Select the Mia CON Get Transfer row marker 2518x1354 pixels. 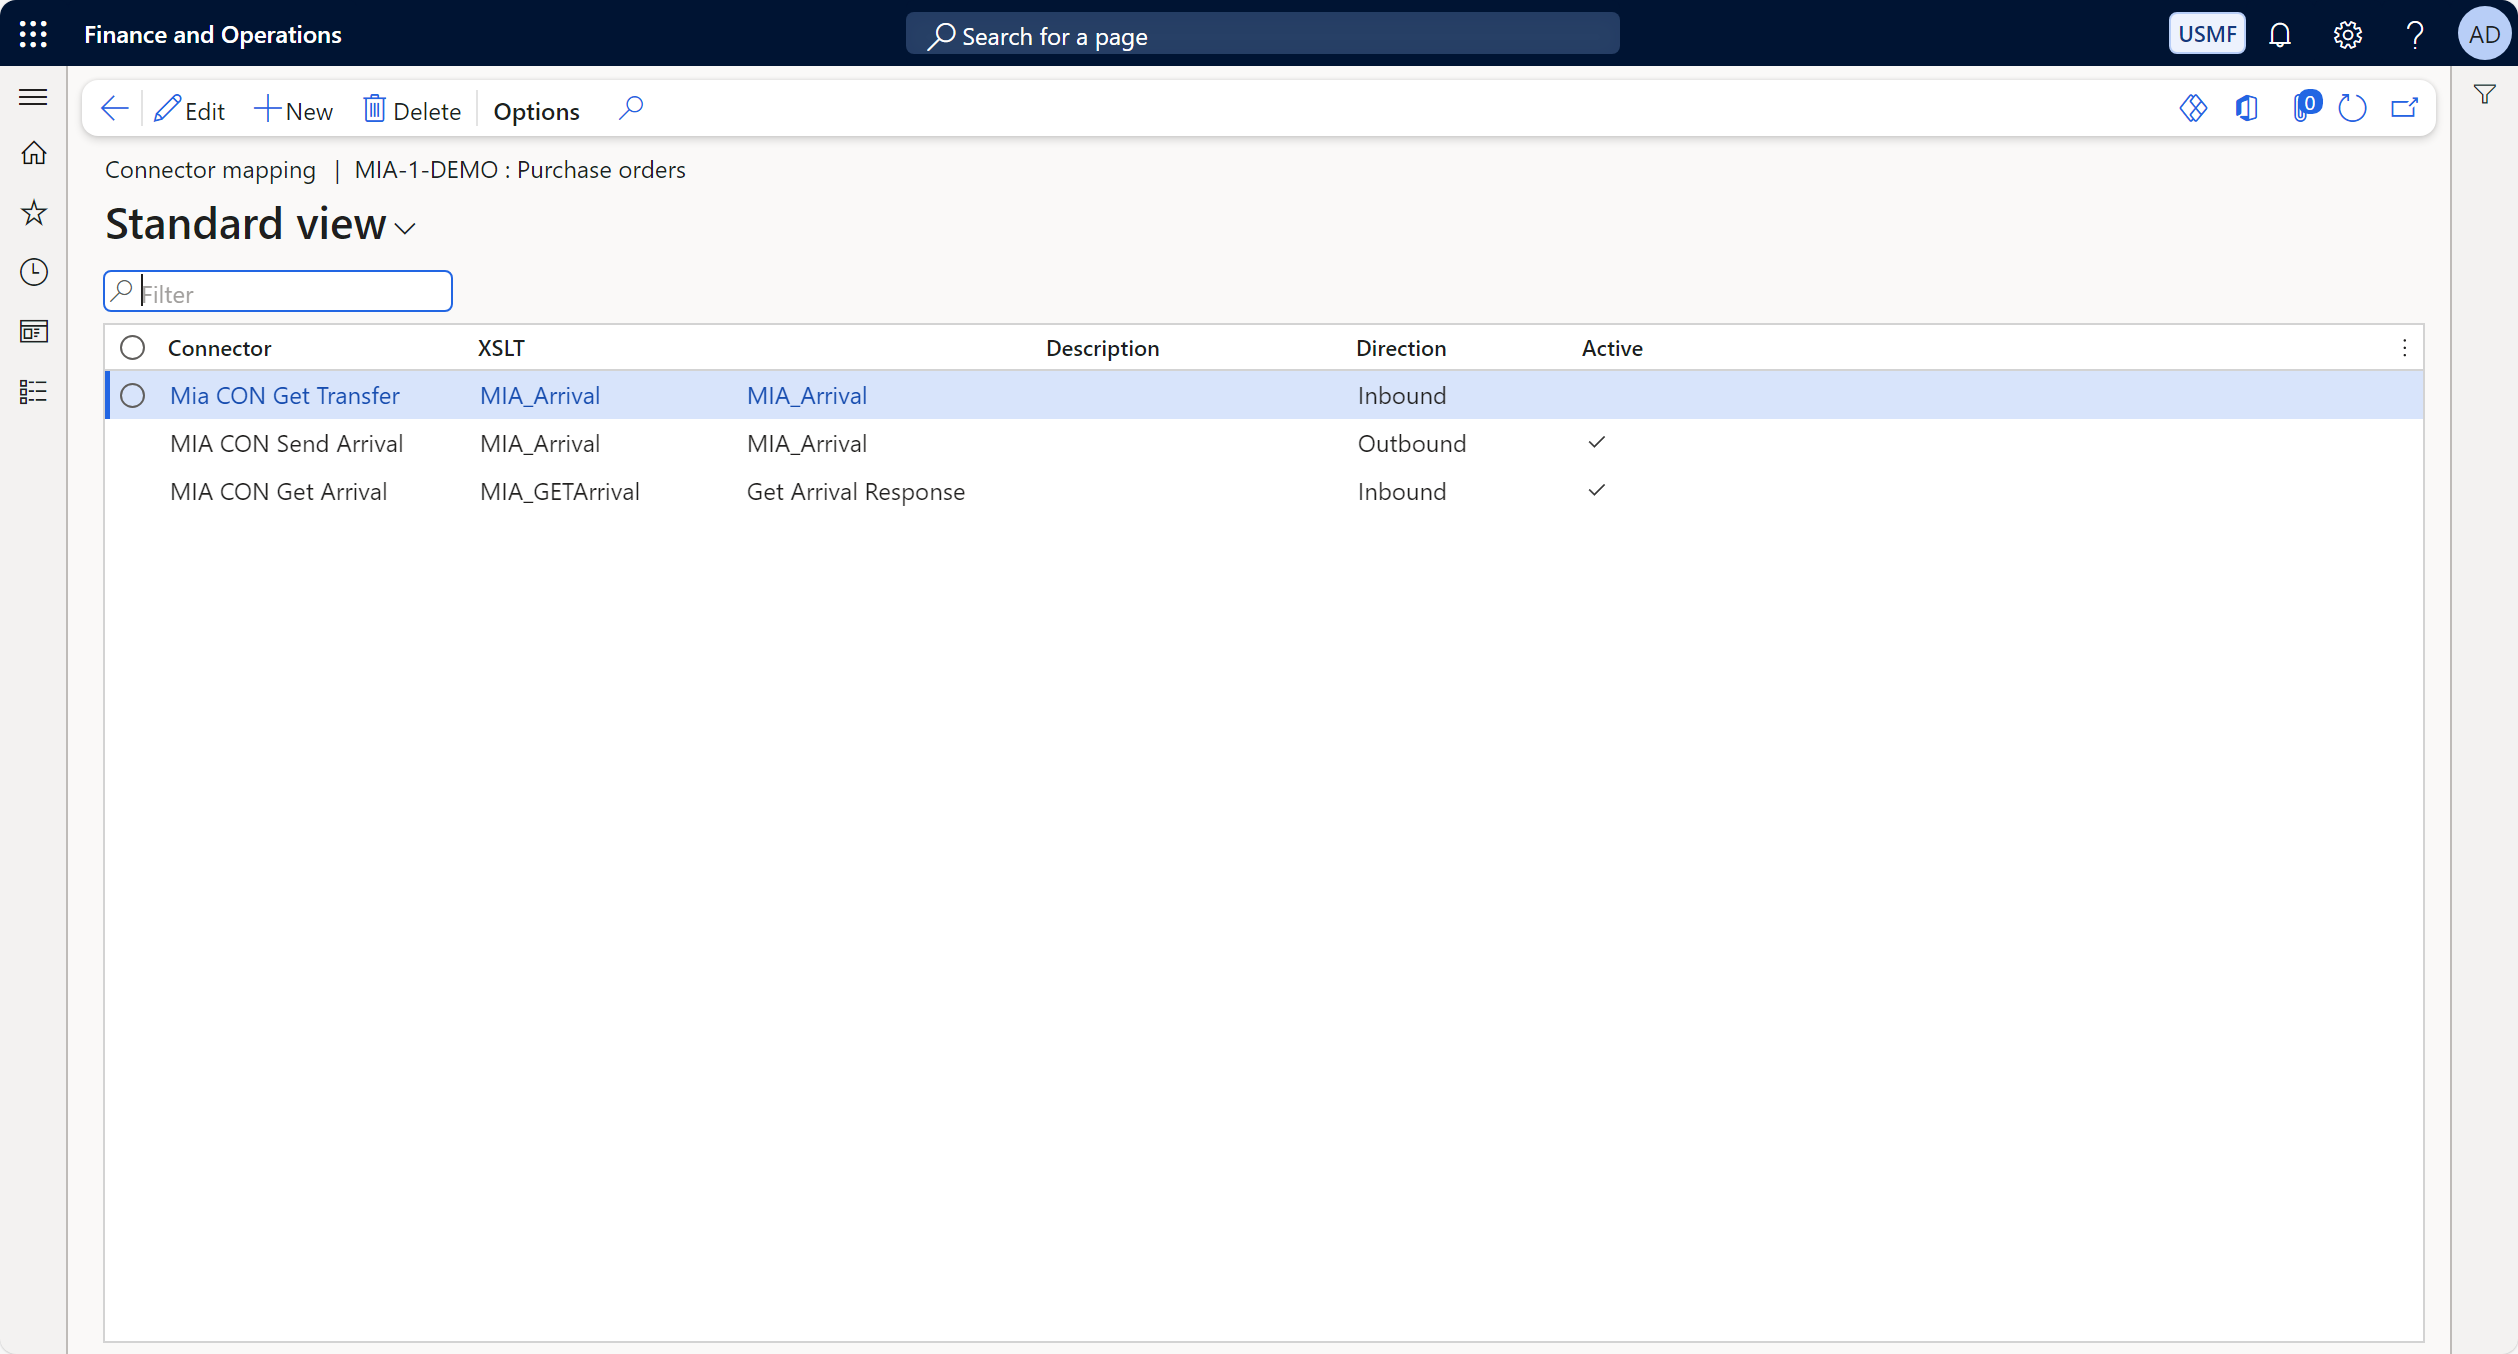coord(132,396)
